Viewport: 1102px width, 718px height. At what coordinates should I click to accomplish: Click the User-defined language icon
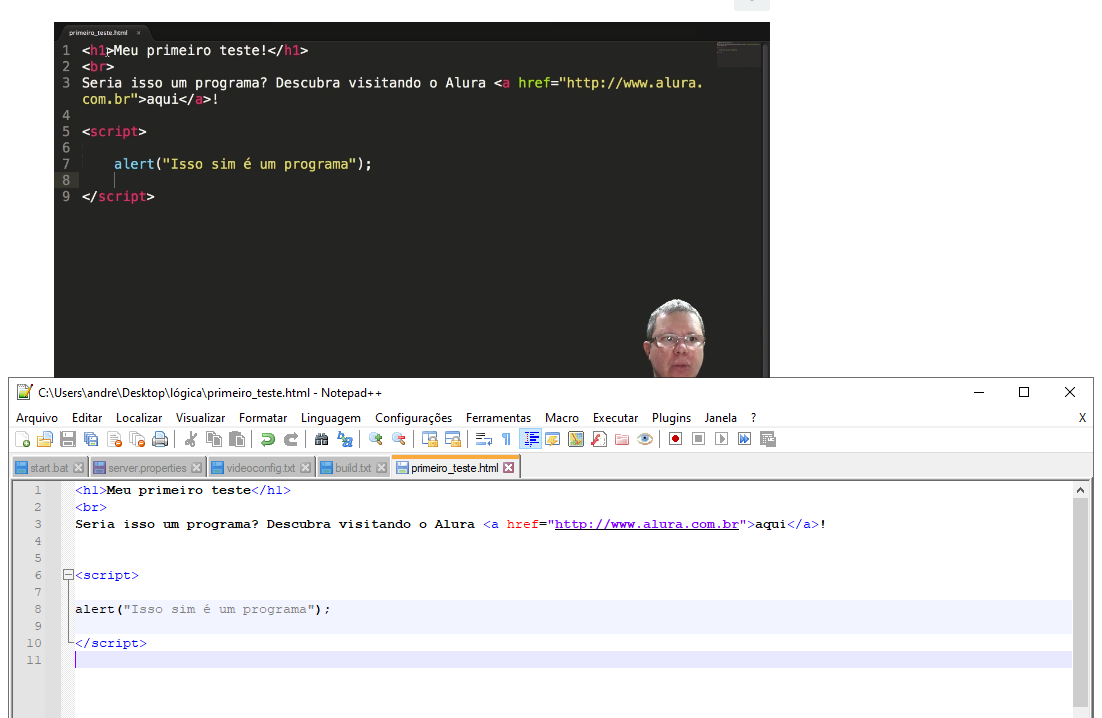552,439
